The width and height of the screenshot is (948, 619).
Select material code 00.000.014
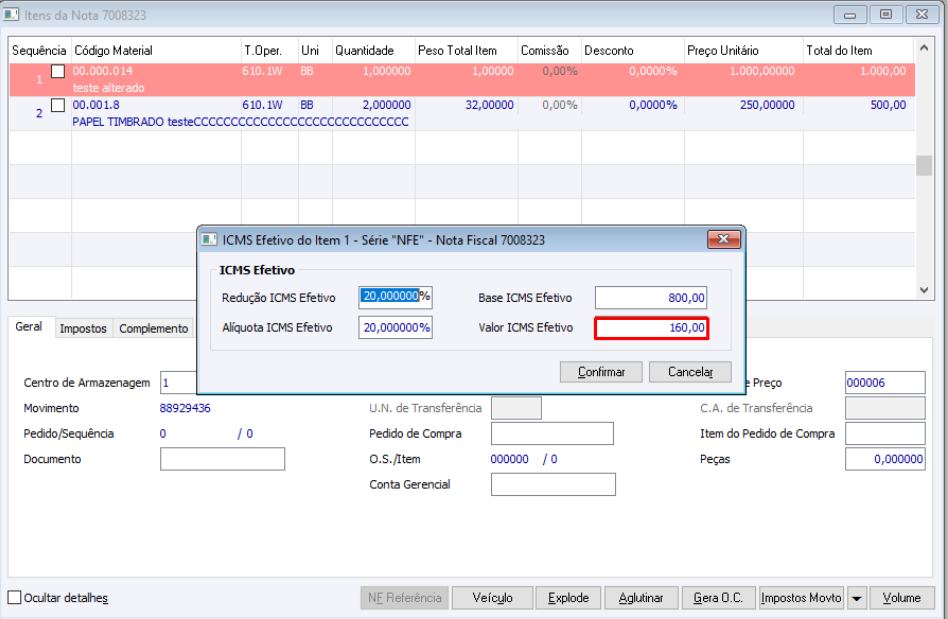103,71
